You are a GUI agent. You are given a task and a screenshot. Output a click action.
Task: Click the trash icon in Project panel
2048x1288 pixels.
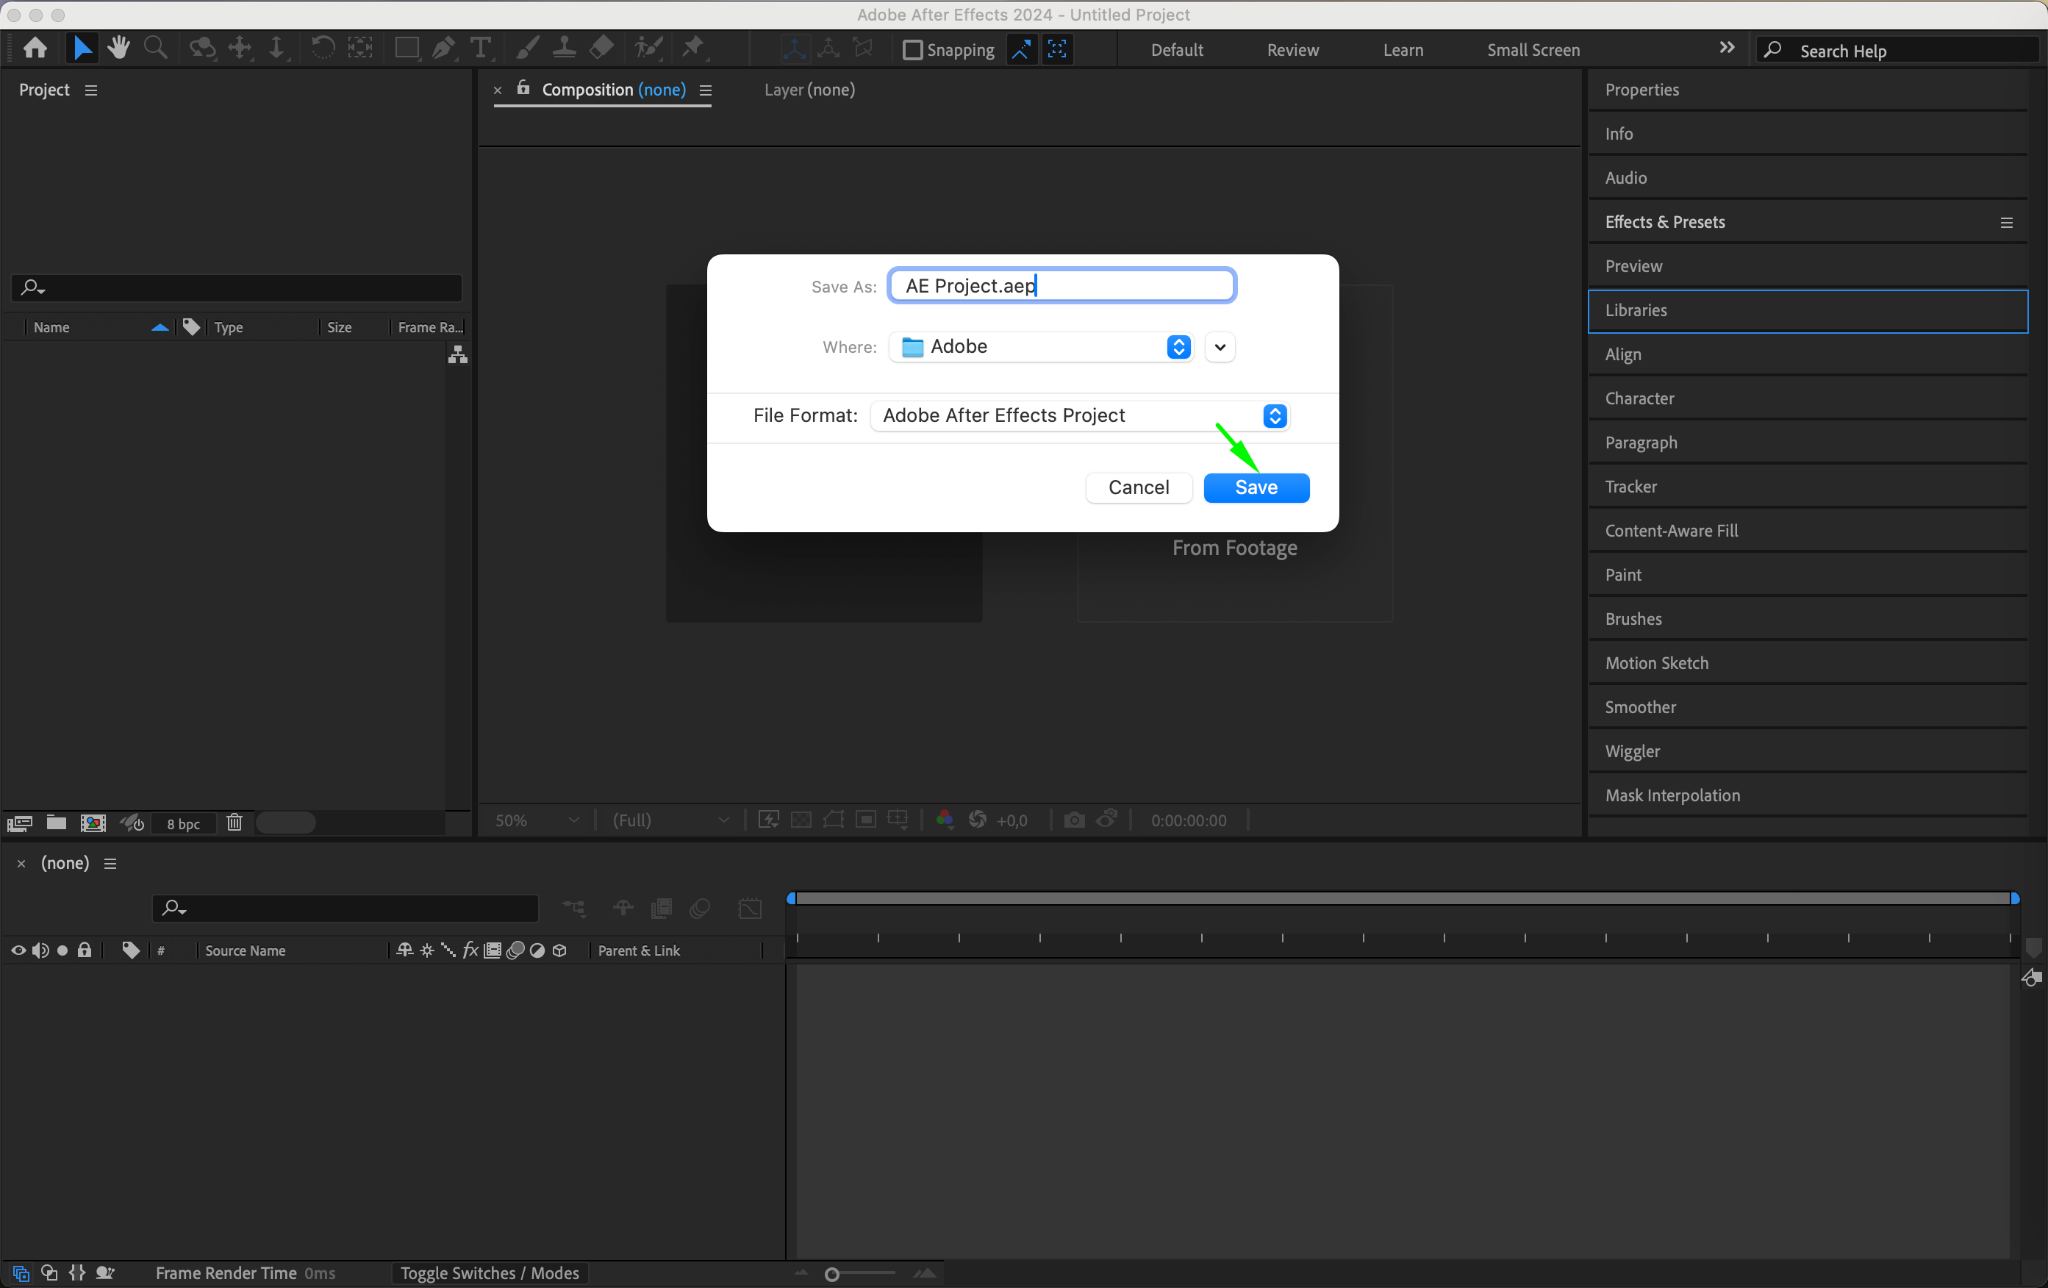(234, 823)
